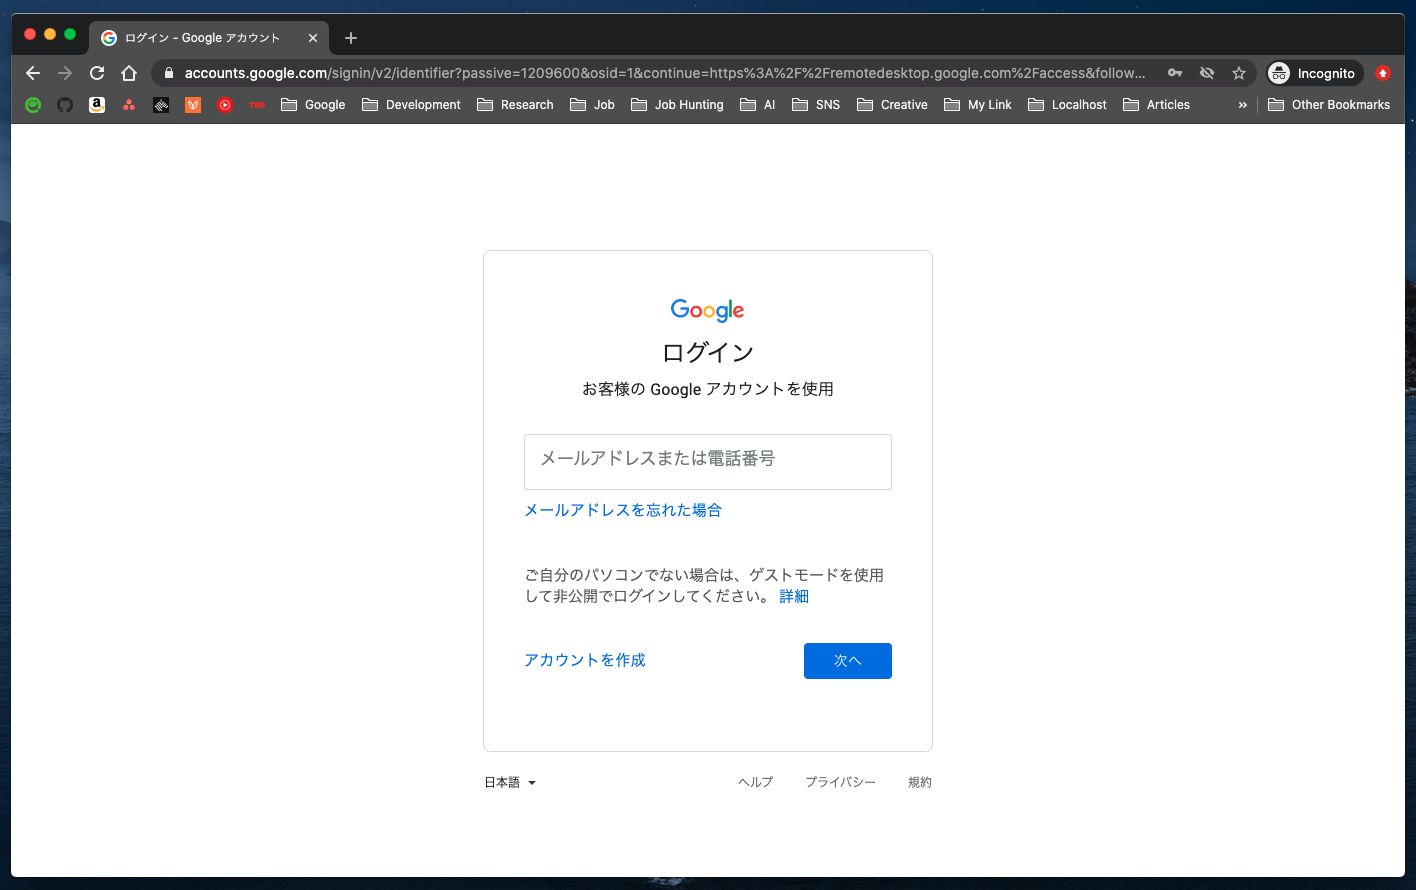Open the My Link bookmarks folder
The height and width of the screenshot is (890, 1416).
pos(978,104)
